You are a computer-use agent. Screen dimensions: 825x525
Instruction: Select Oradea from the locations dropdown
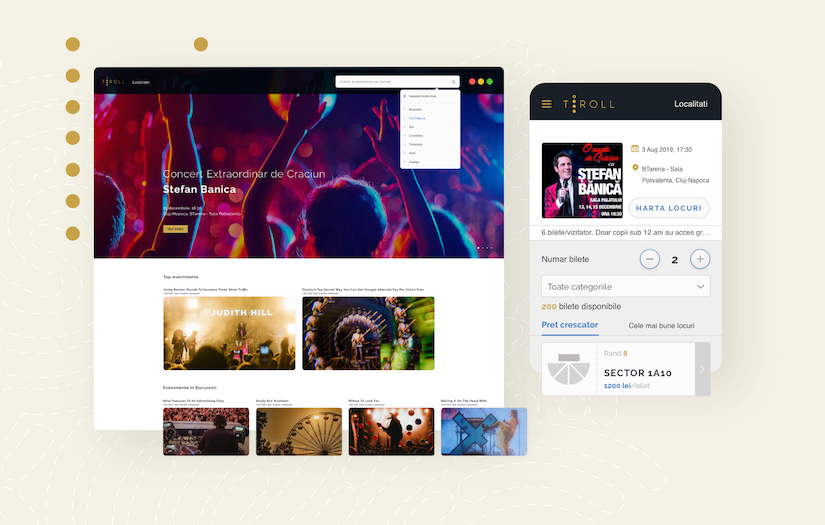414,162
